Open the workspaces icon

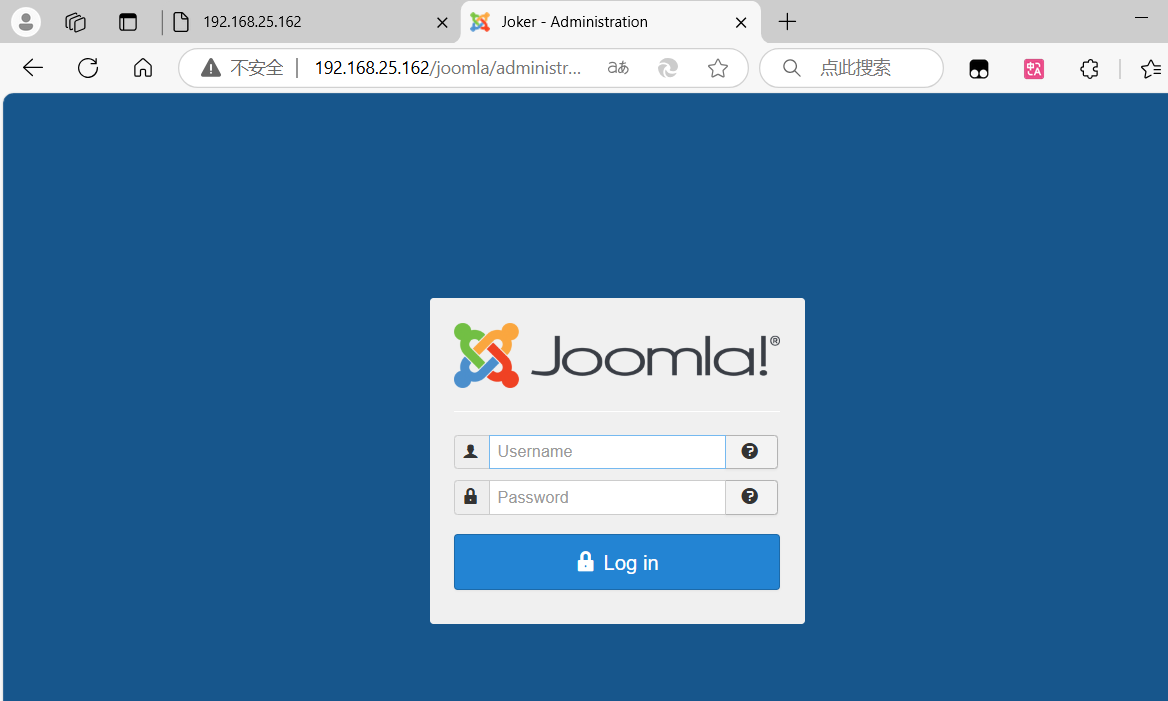click(75, 22)
